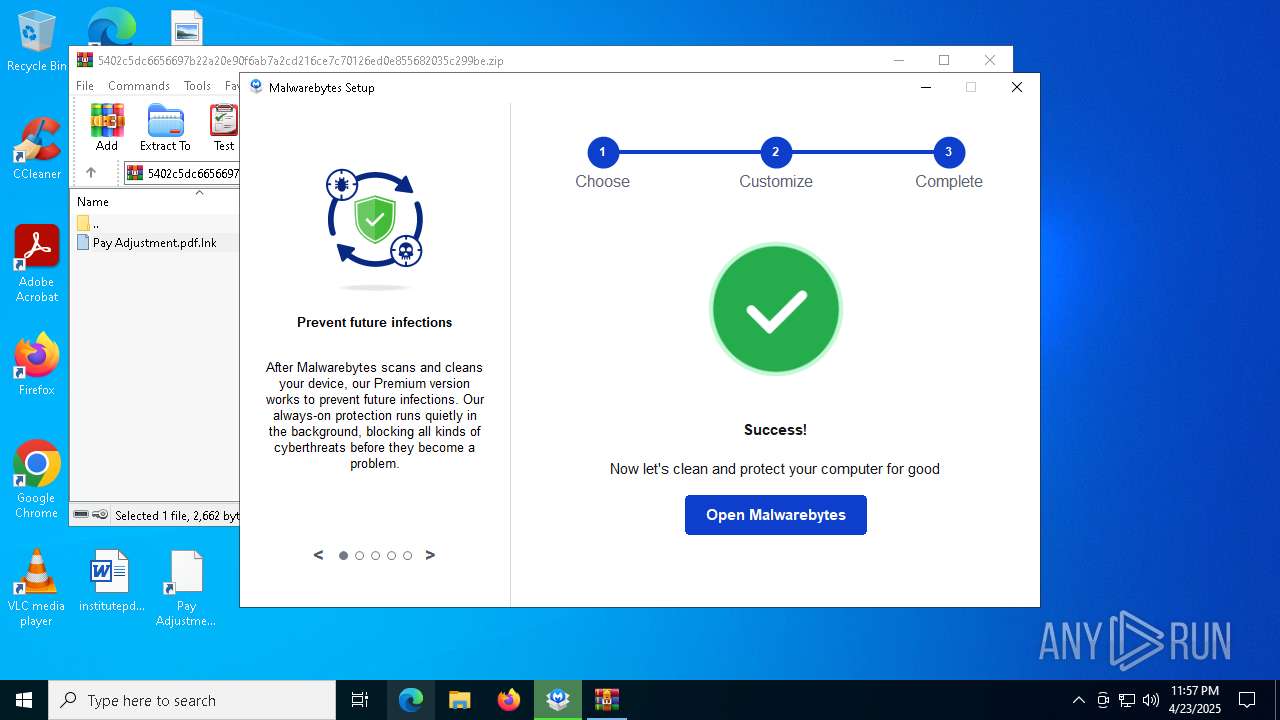The height and width of the screenshot is (720, 1280).
Task: Click WinRAR Extract To toolbar icon
Action: [x=165, y=127]
